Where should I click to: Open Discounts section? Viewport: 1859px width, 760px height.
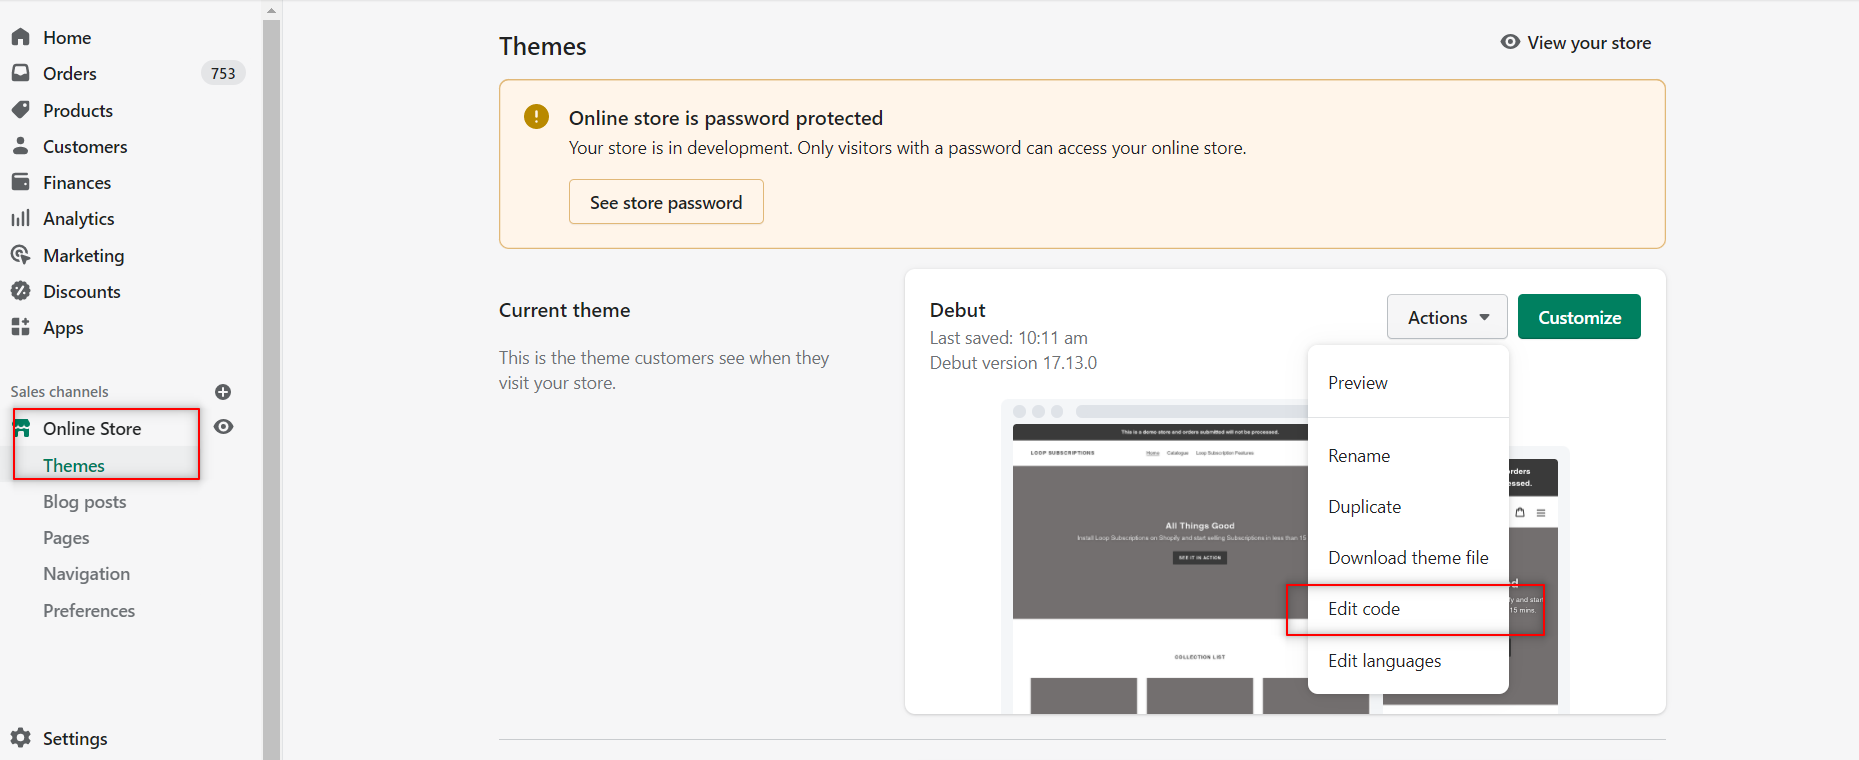point(82,291)
